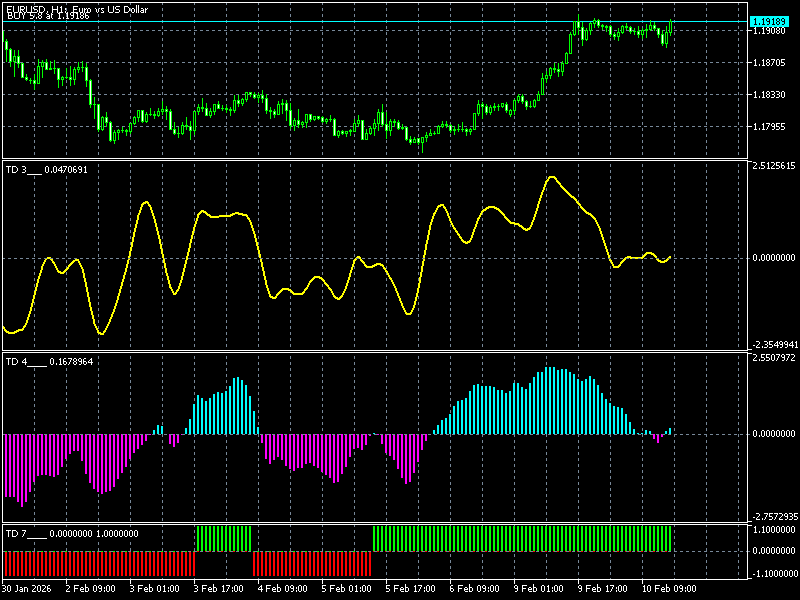
Task: Click the 4 Feb 09:00 time label
Action: coord(283,589)
